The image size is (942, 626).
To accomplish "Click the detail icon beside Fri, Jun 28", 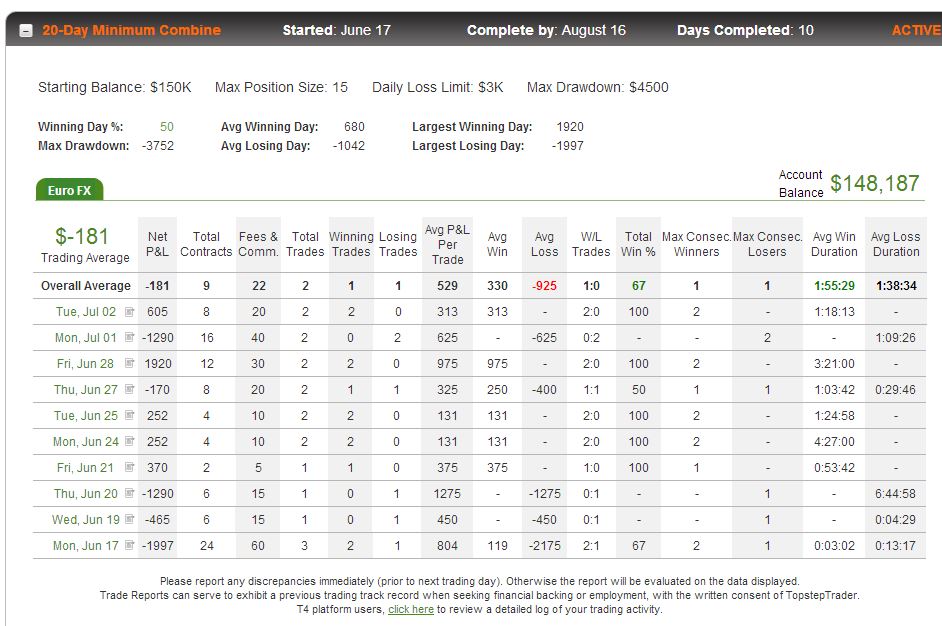I will 129,363.
